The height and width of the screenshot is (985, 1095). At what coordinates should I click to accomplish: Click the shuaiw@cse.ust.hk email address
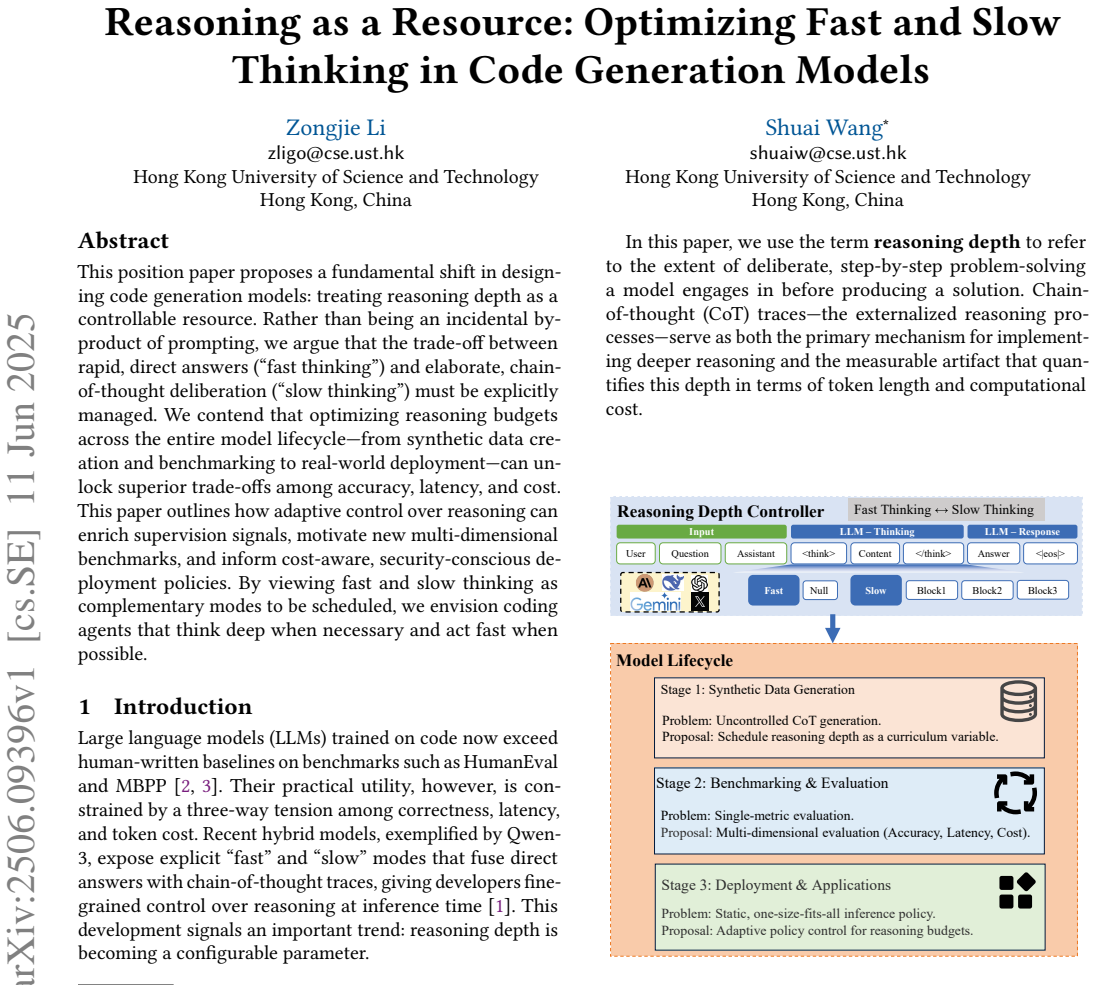pos(828,153)
